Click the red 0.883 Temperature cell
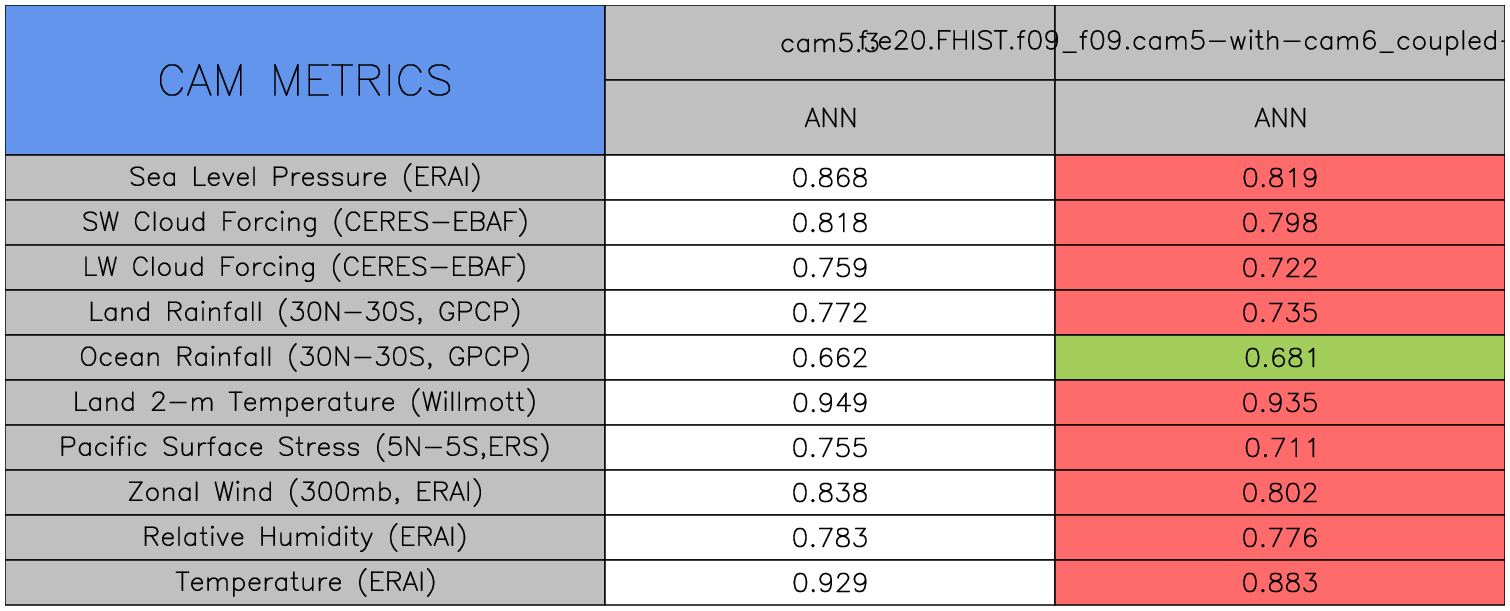 point(1280,583)
